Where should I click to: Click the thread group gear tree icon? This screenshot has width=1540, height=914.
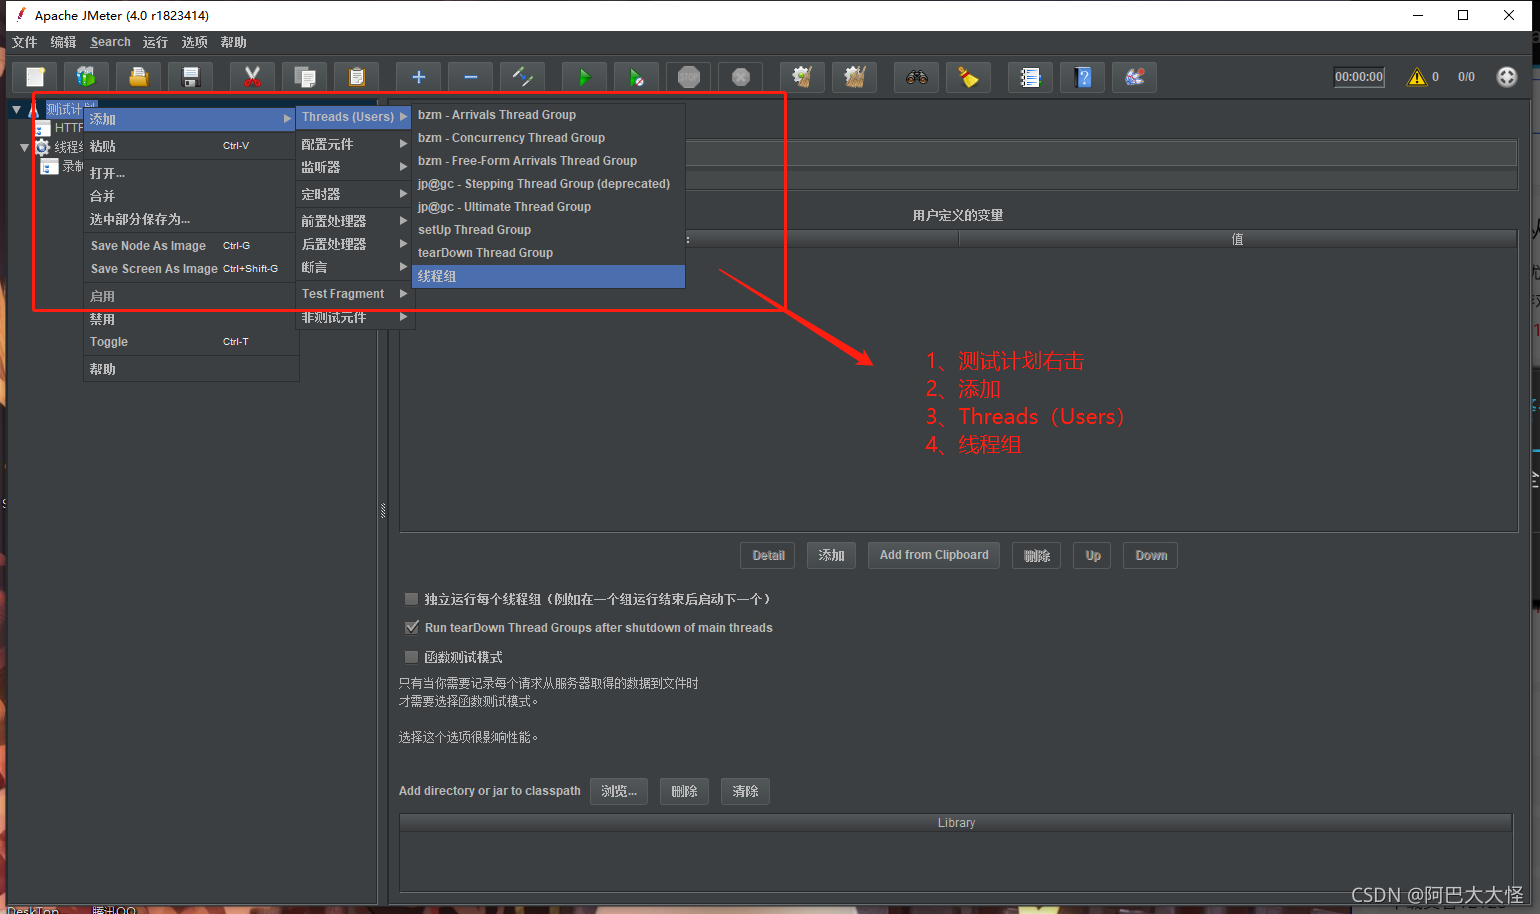click(x=42, y=147)
